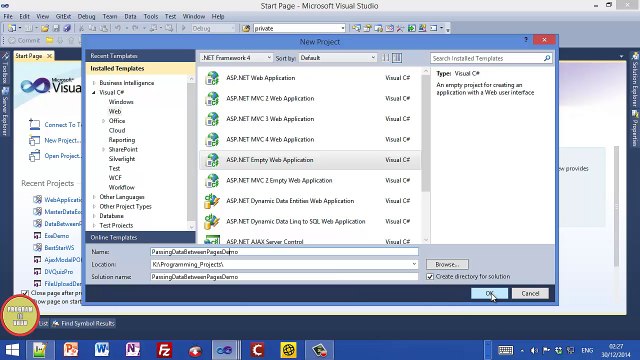Open the Recent Templates section

pos(140,56)
